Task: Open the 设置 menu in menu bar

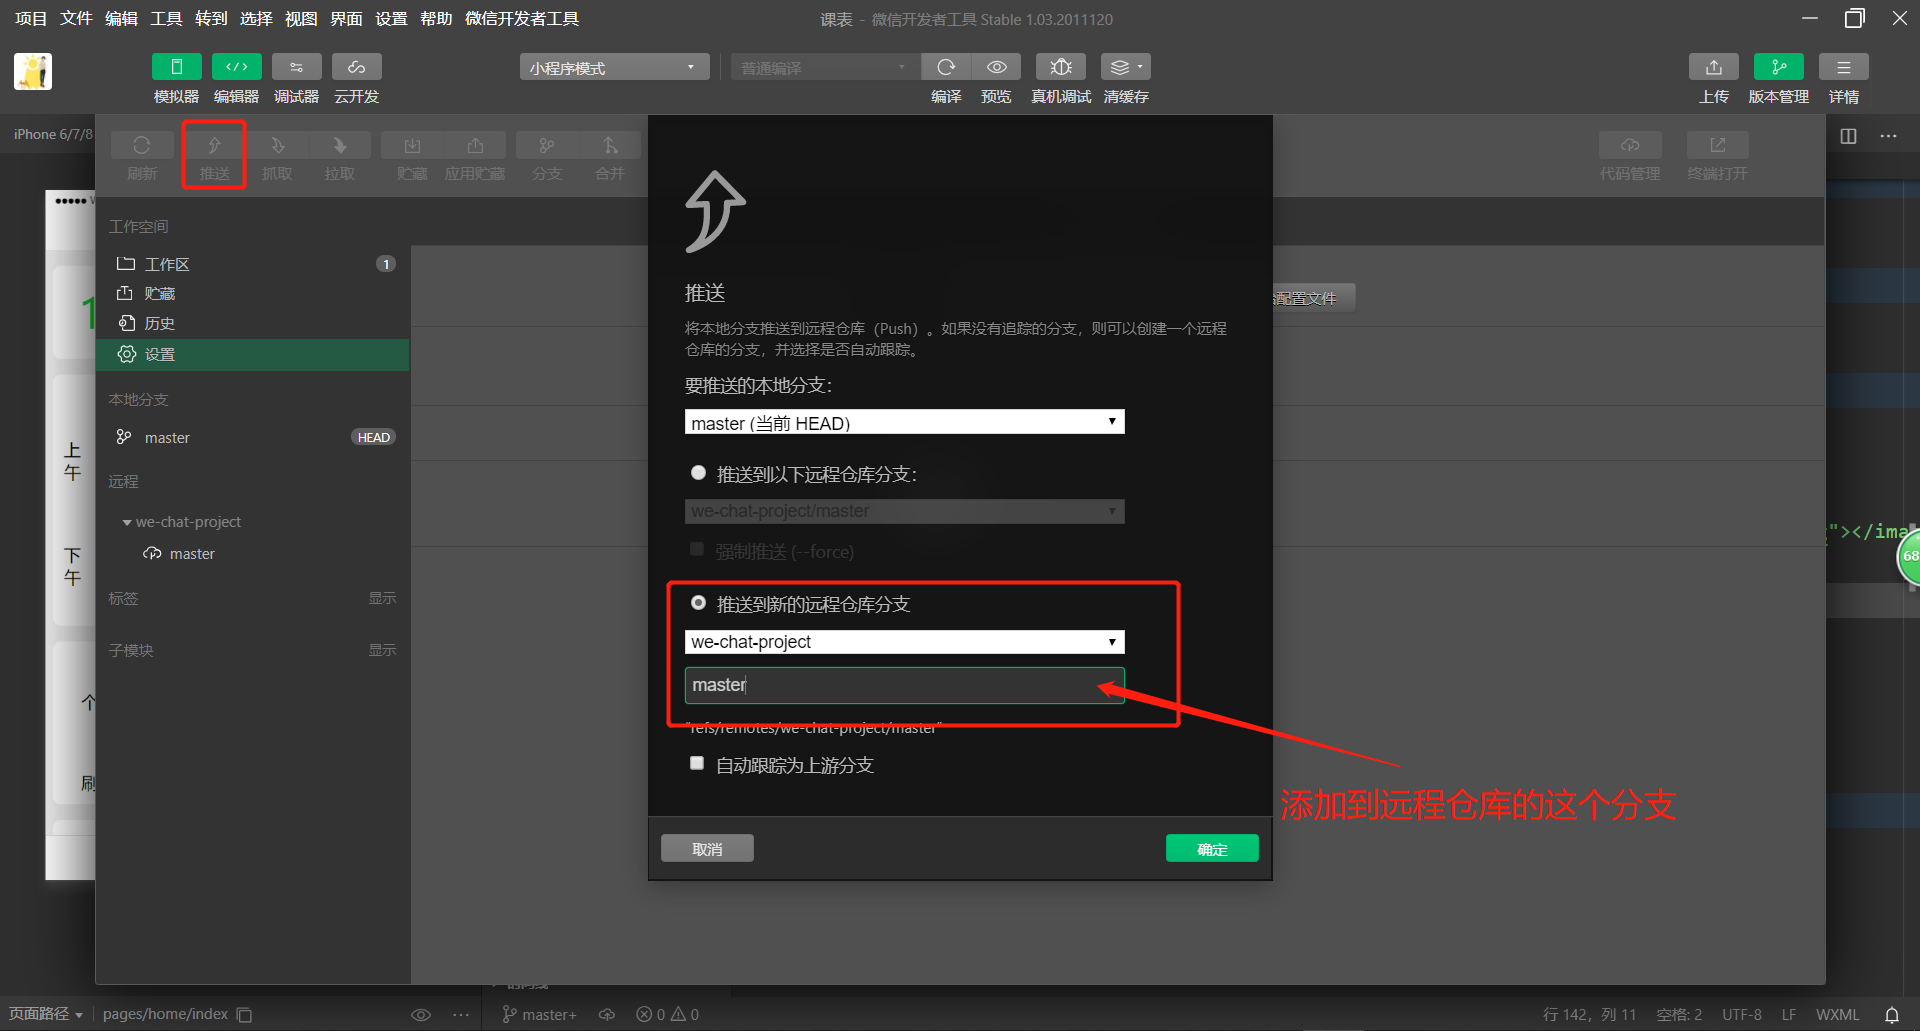Action: (x=391, y=19)
